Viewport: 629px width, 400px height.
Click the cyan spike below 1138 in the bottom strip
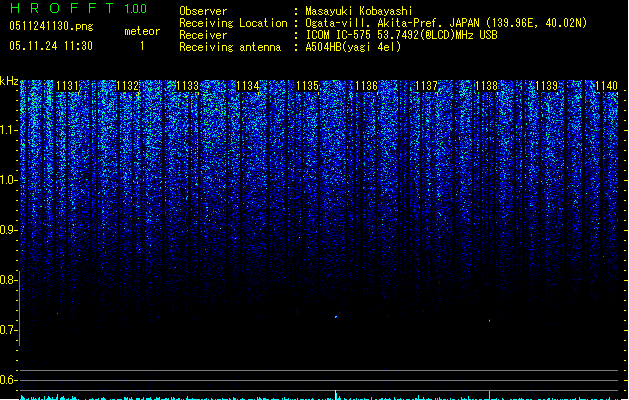pyautogui.click(x=489, y=395)
